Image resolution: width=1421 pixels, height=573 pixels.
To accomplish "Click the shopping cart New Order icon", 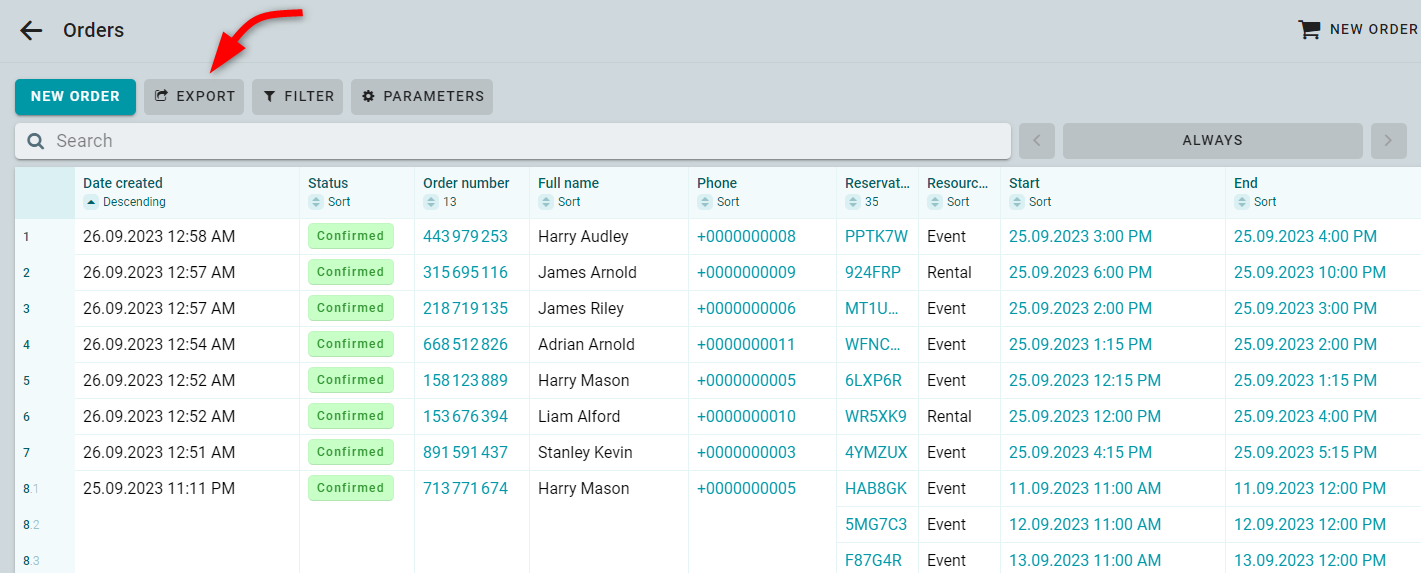I will click(x=1309, y=29).
